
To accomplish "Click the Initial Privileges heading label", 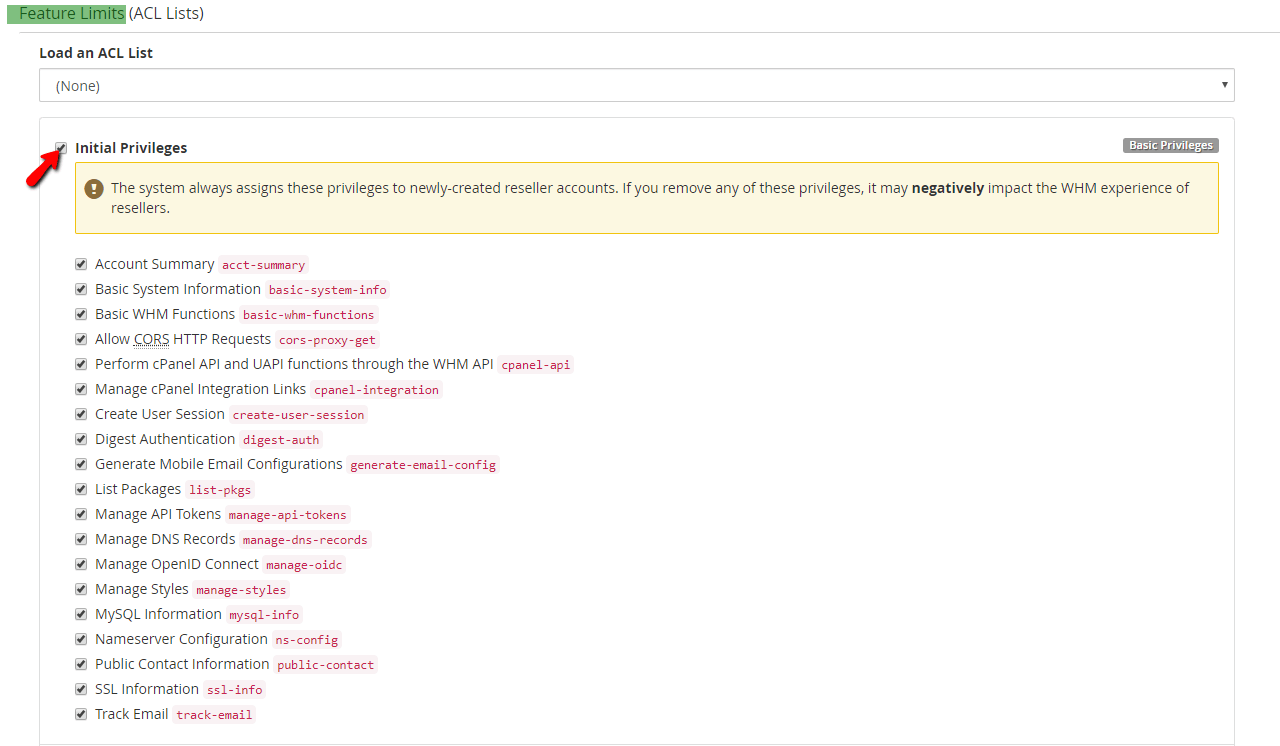I will 131,148.
